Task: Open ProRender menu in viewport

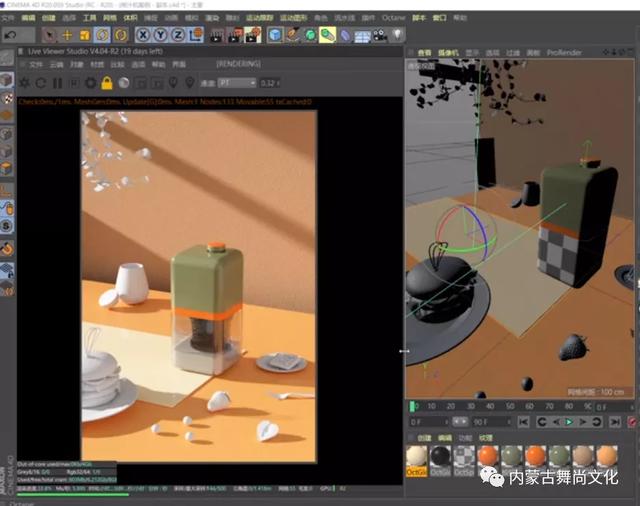Action: (x=564, y=53)
